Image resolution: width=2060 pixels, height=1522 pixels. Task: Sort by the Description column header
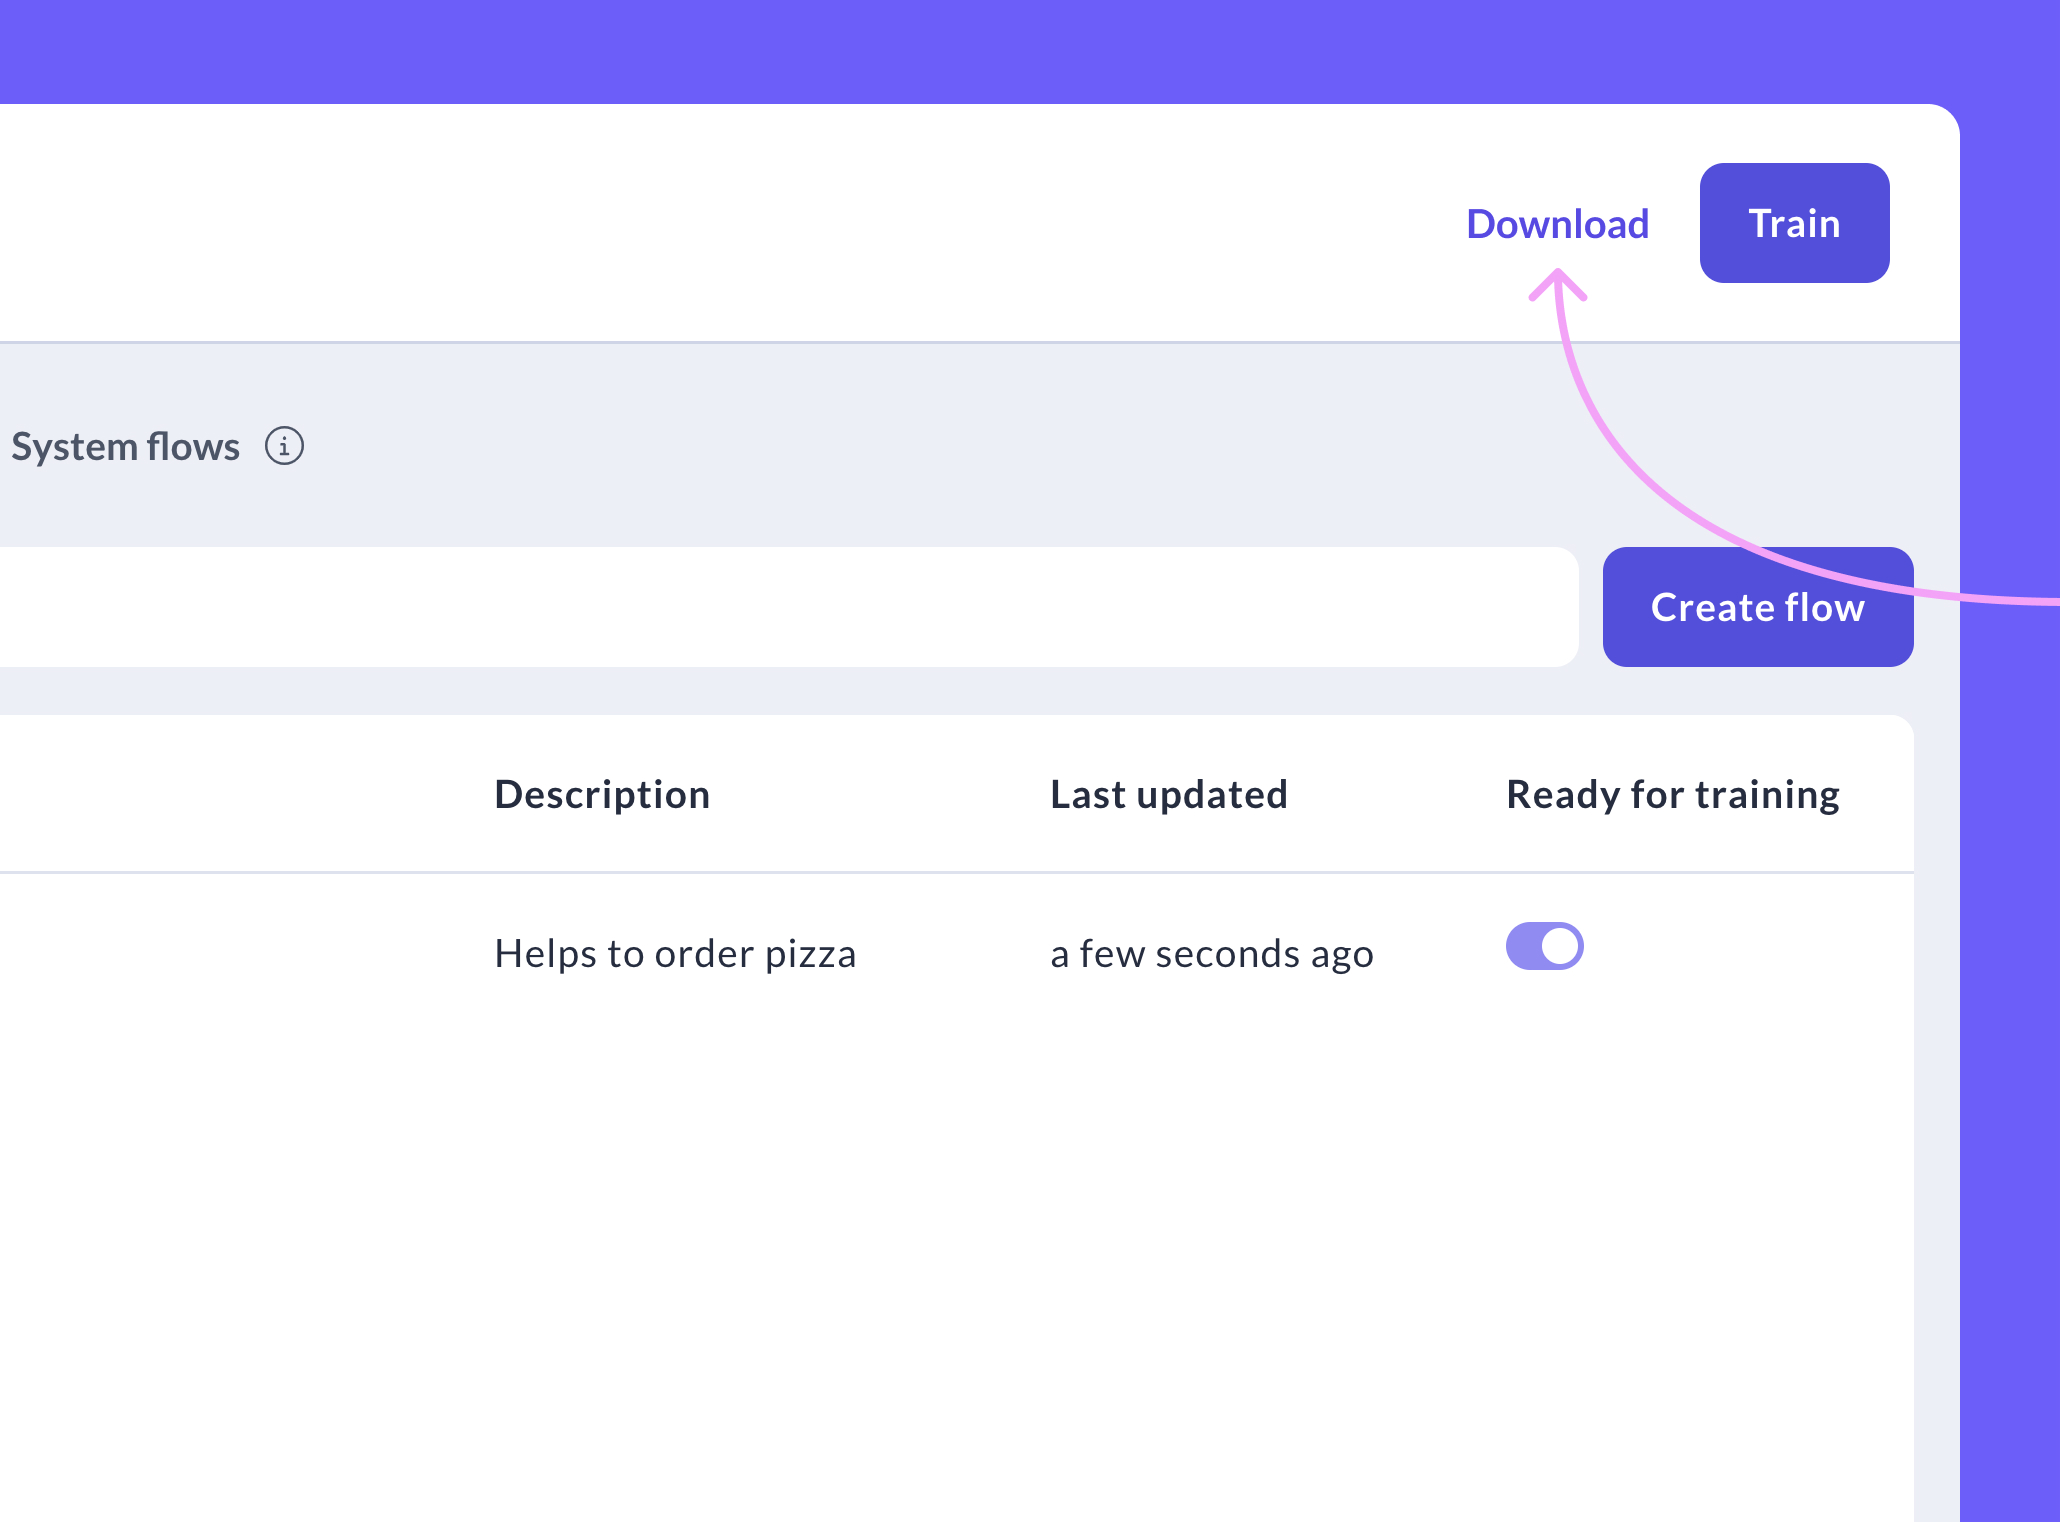(602, 795)
